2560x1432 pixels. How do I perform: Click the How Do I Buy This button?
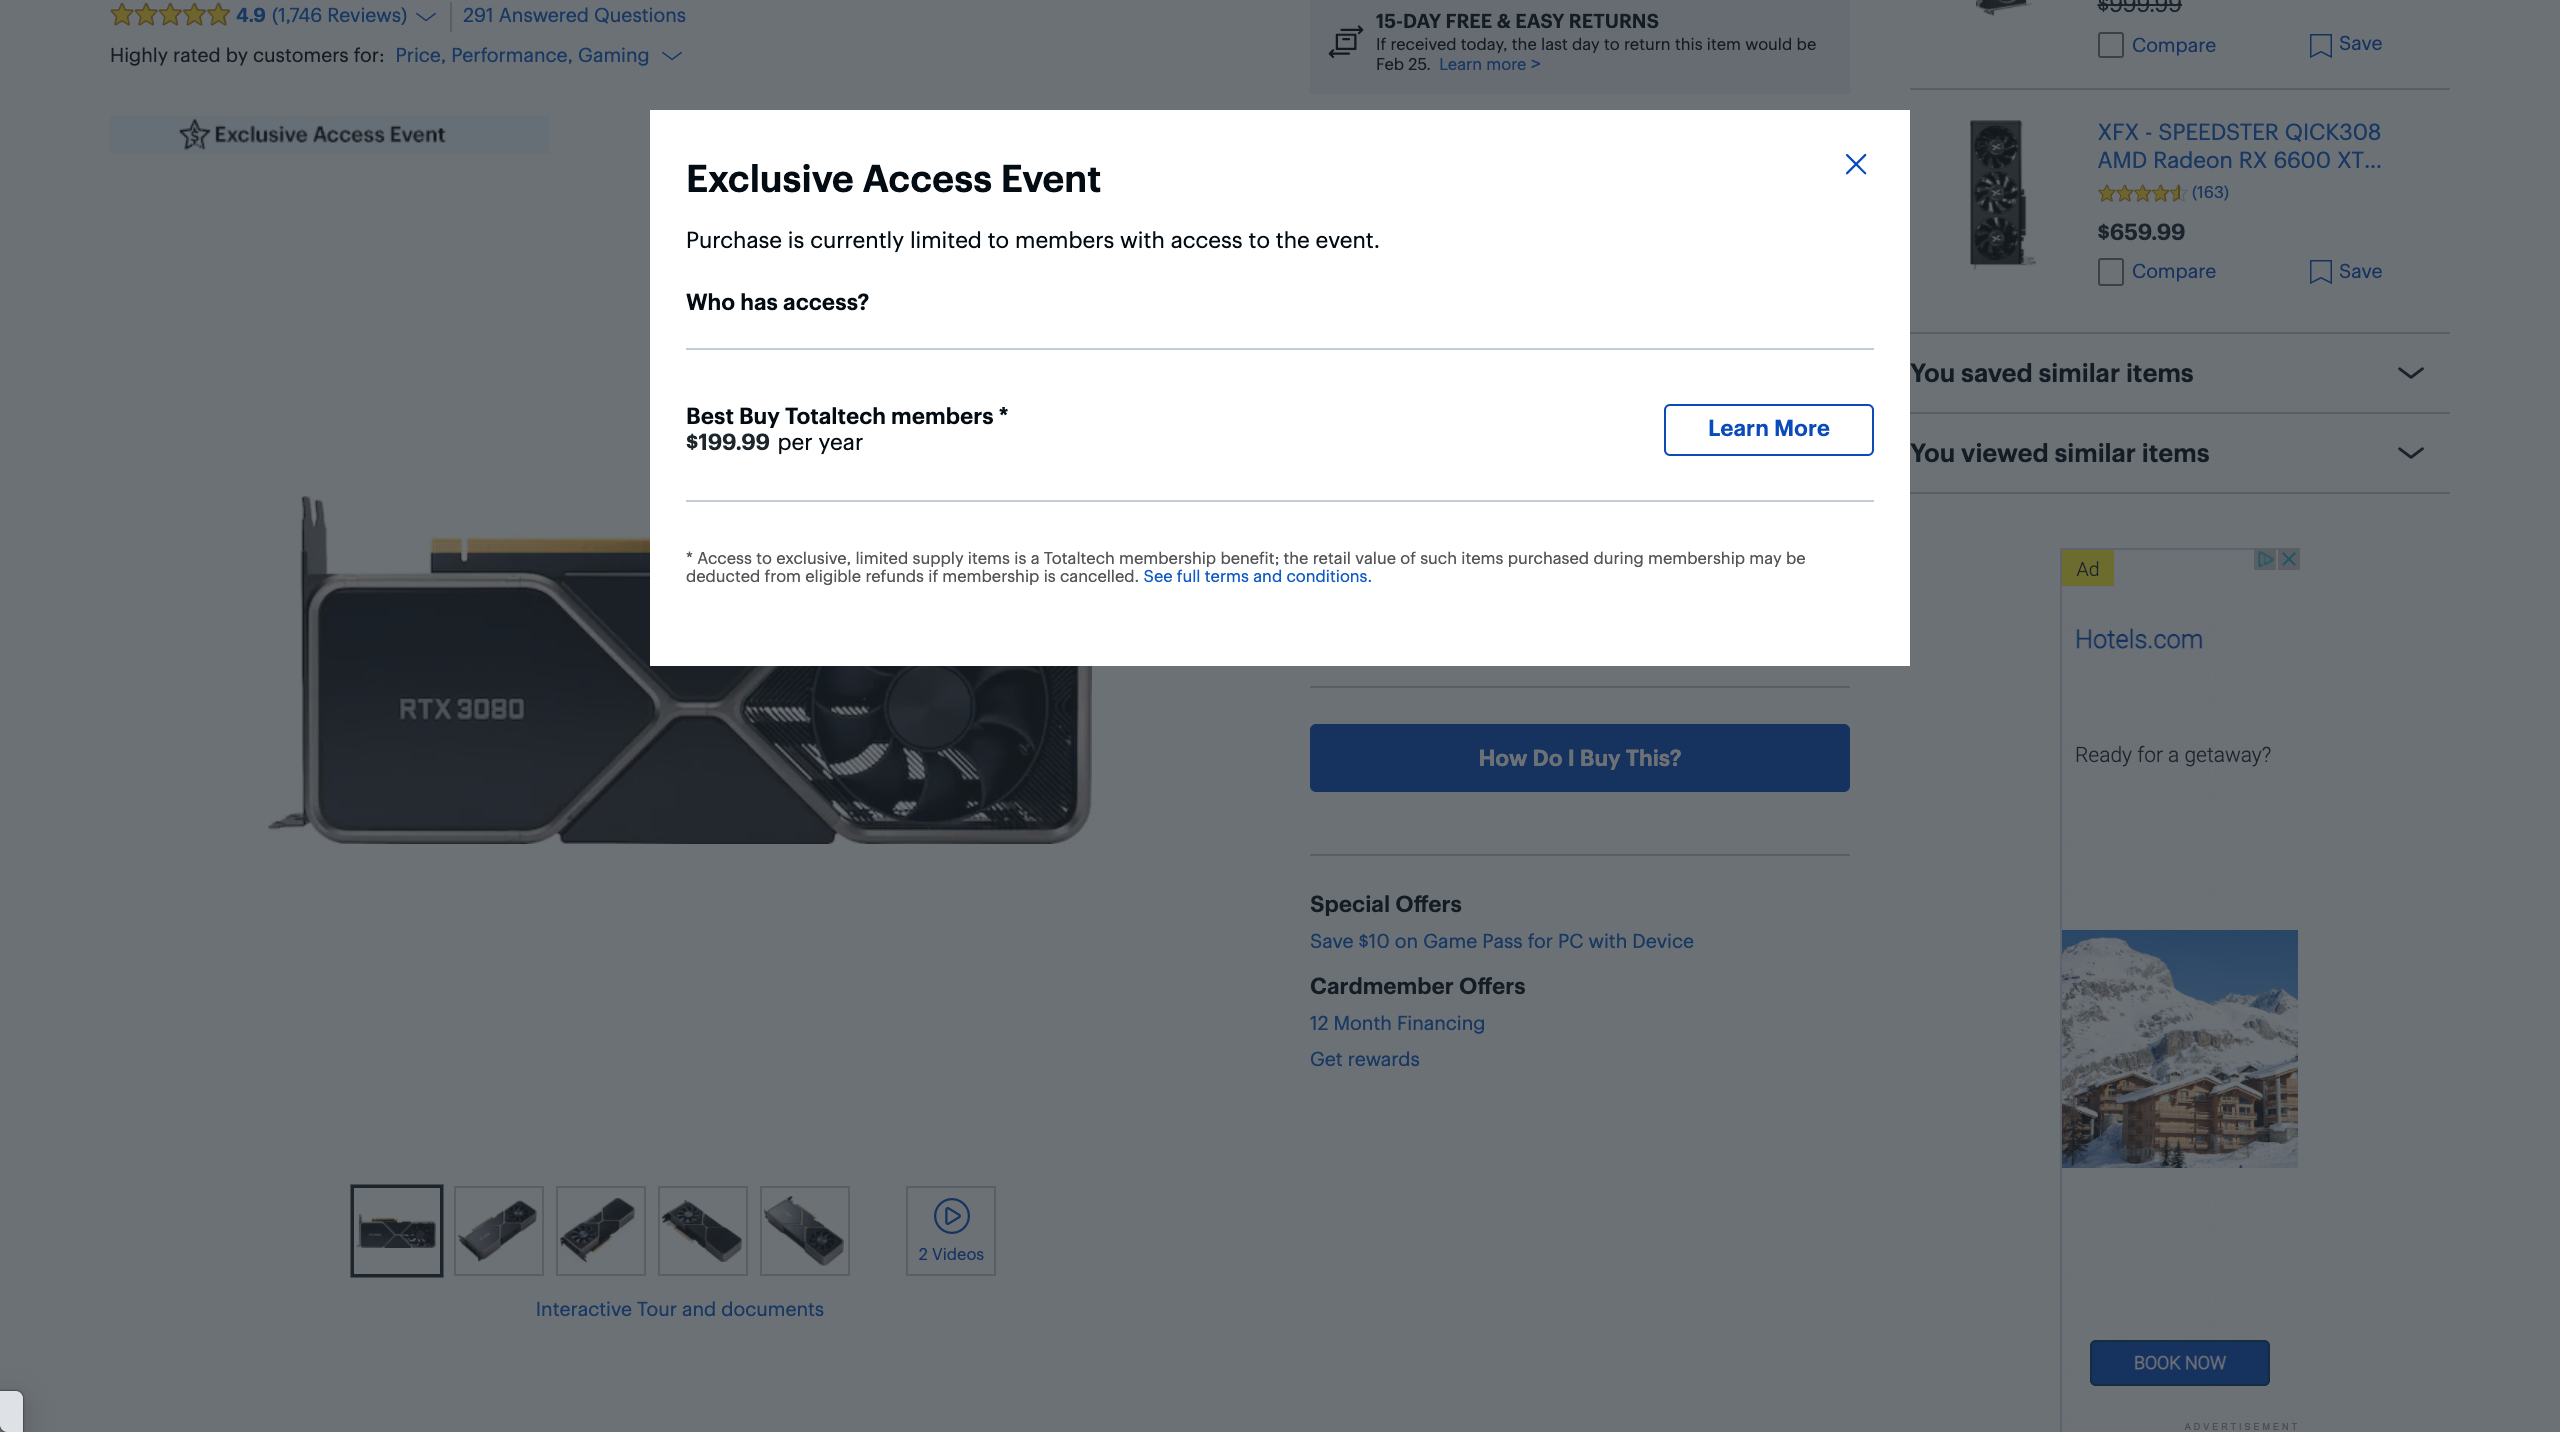point(1579,758)
